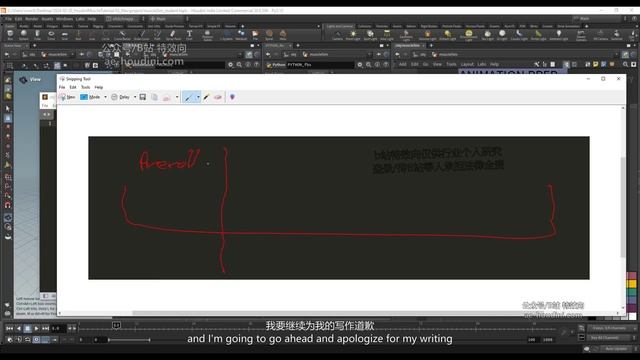Screen dimensions: 640x360
Task: Click the Camera shelf tool
Action: click(338, 35)
